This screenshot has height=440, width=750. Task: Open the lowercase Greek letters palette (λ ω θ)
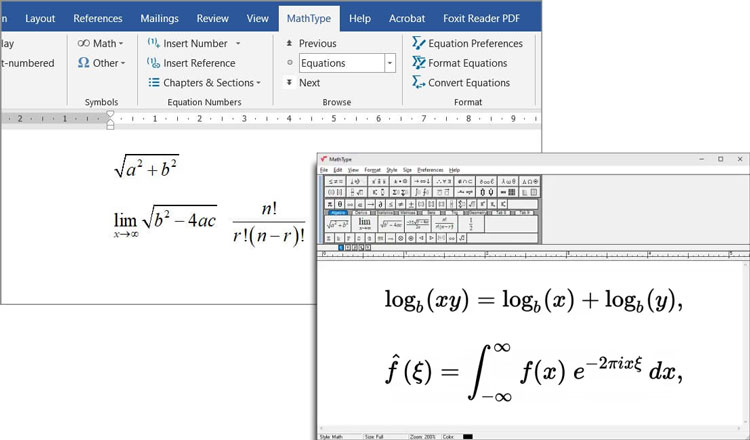click(507, 181)
